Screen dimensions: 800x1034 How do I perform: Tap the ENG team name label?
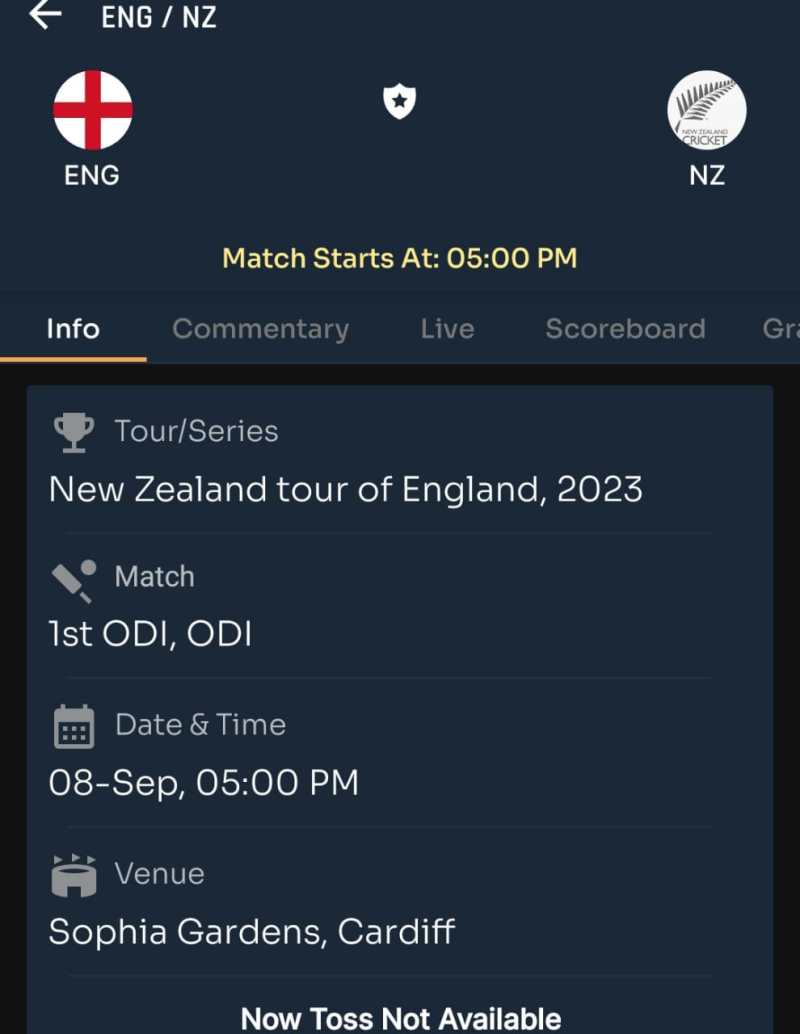coord(92,175)
